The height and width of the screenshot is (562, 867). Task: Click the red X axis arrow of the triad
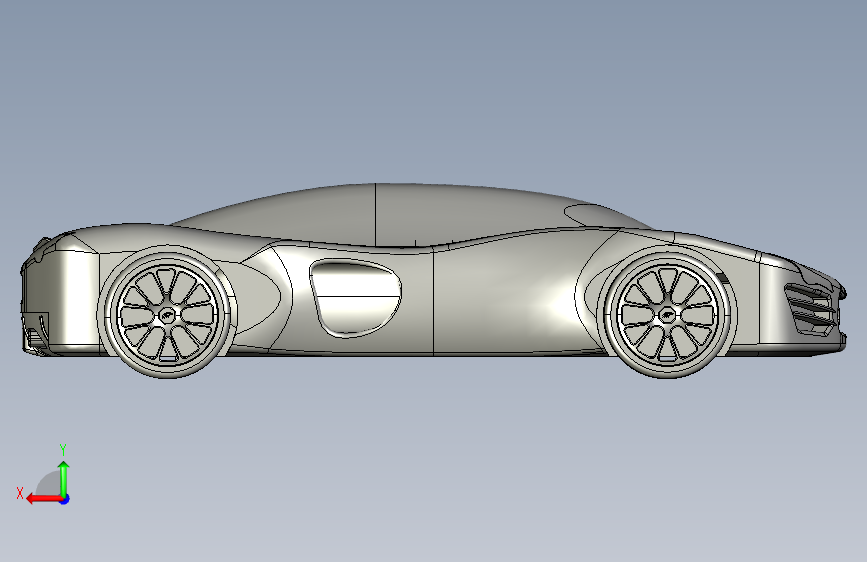(x=44, y=499)
